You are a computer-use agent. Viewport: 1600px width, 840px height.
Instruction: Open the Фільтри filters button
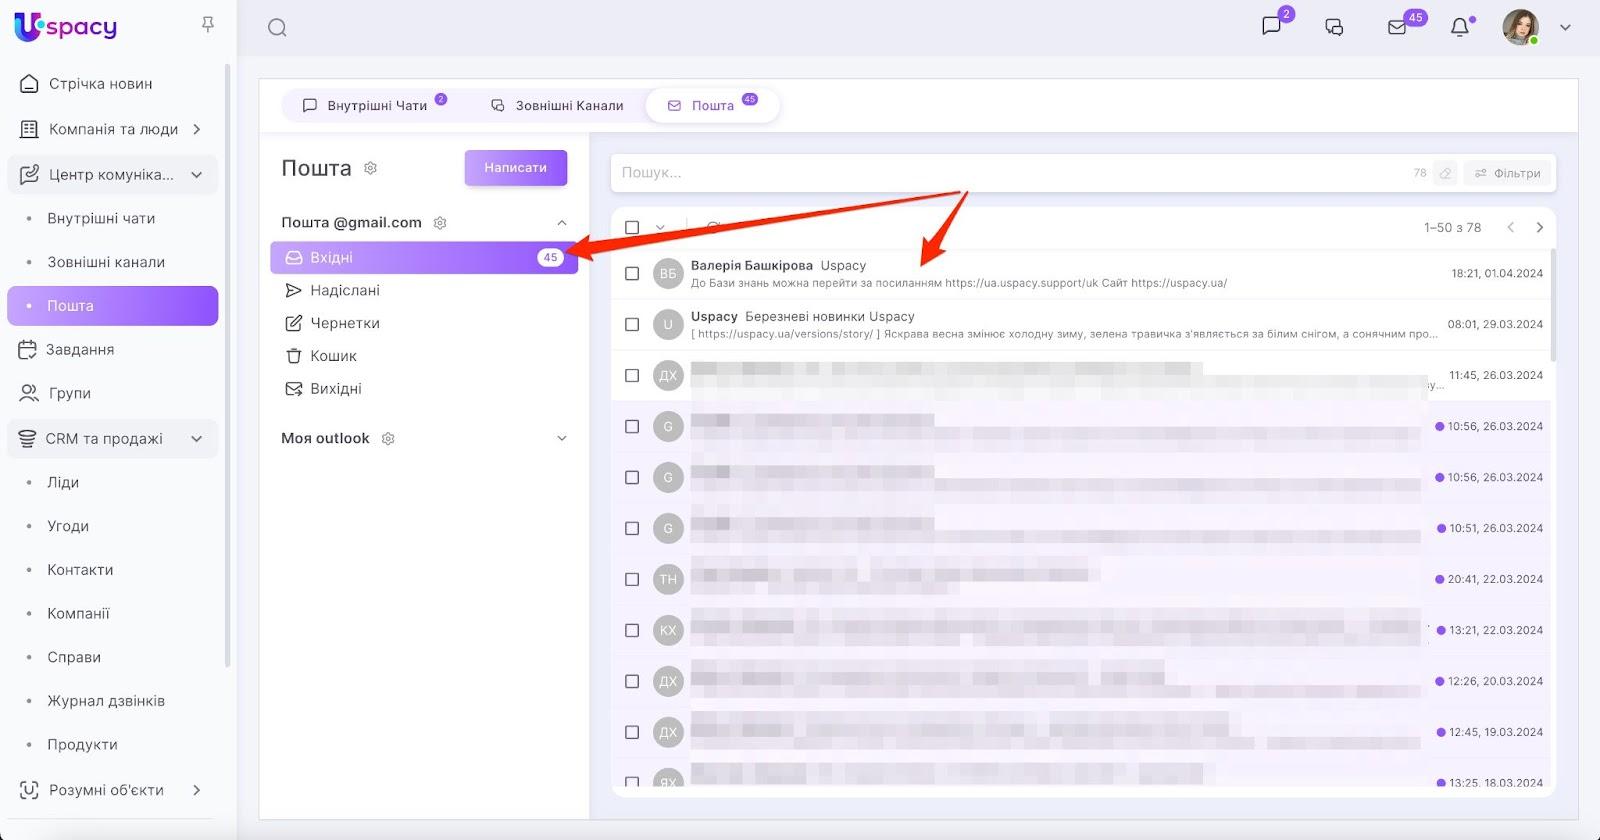tap(1508, 173)
